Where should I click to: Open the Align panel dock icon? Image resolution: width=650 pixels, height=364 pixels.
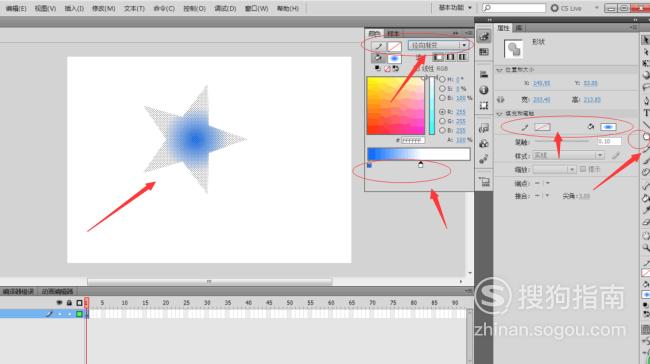pyautogui.click(x=484, y=75)
